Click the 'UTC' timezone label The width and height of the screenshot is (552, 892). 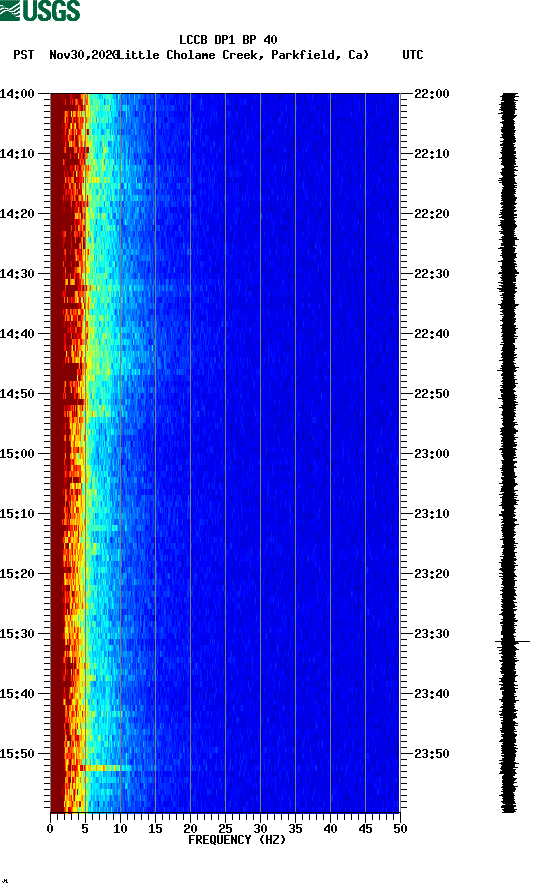tap(413, 55)
